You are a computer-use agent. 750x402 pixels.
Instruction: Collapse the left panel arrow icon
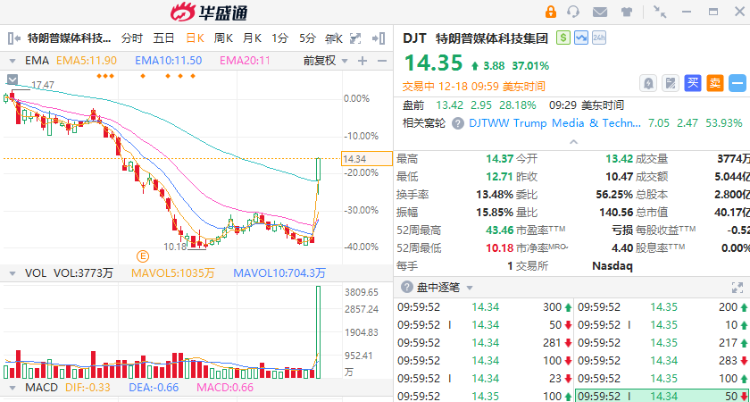[x=14, y=38]
